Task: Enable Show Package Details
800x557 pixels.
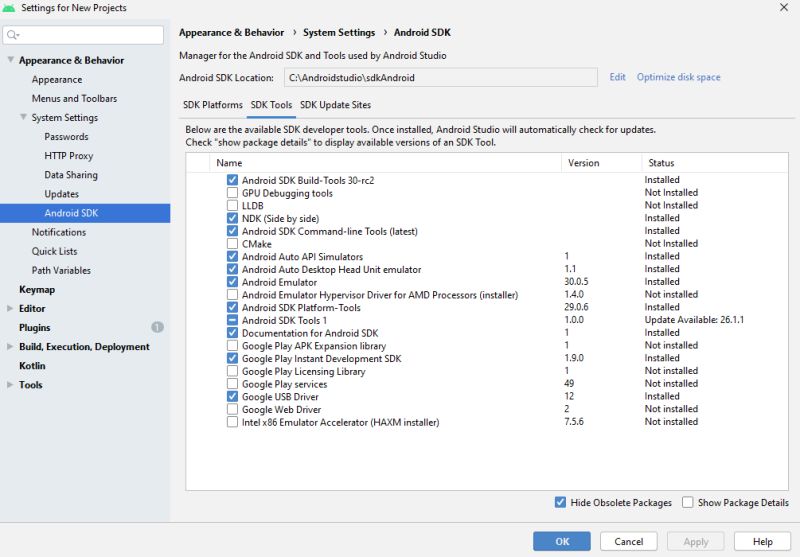Action: coord(688,502)
